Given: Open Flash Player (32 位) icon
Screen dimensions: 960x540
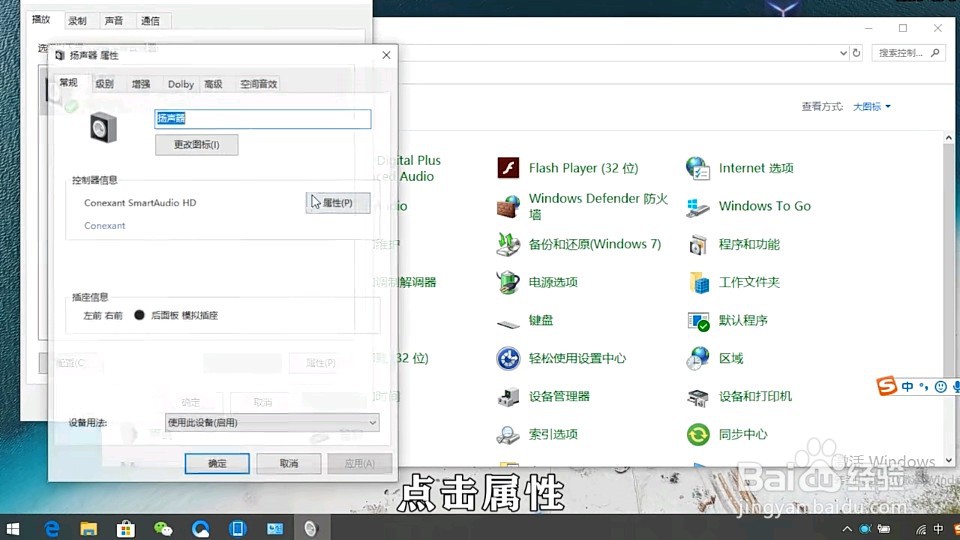Looking at the screenshot, I should click(508, 168).
